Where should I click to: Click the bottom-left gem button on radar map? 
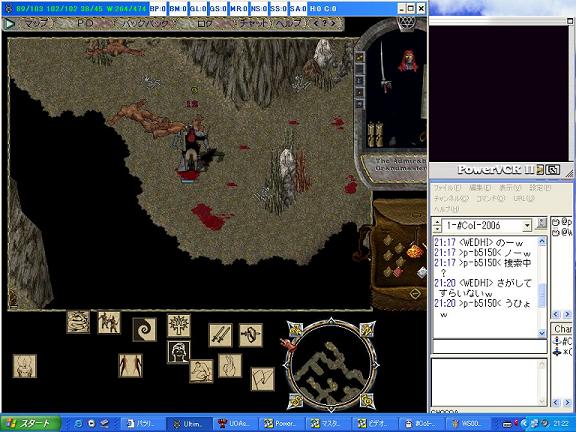(295, 401)
